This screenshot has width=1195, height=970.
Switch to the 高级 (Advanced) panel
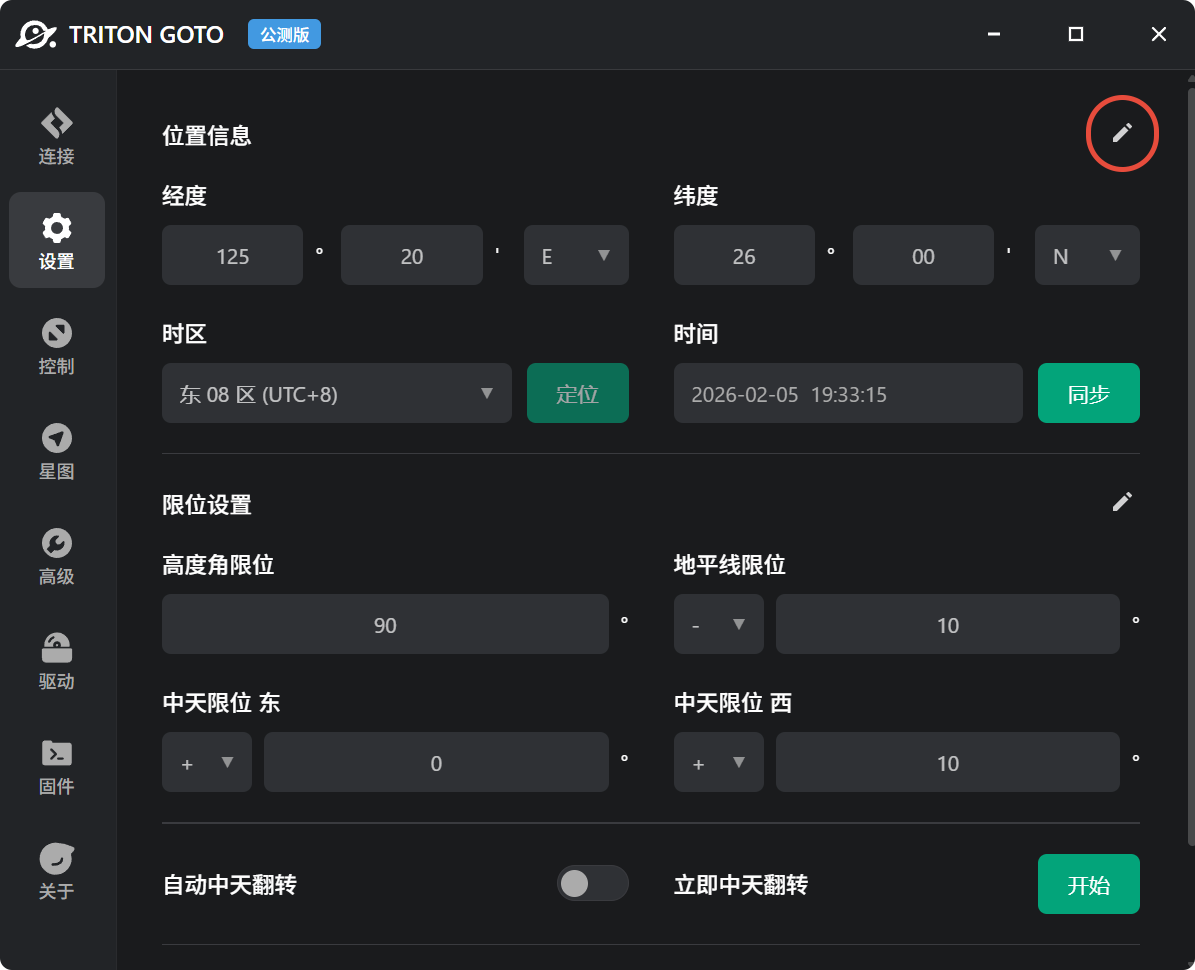point(56,557)
